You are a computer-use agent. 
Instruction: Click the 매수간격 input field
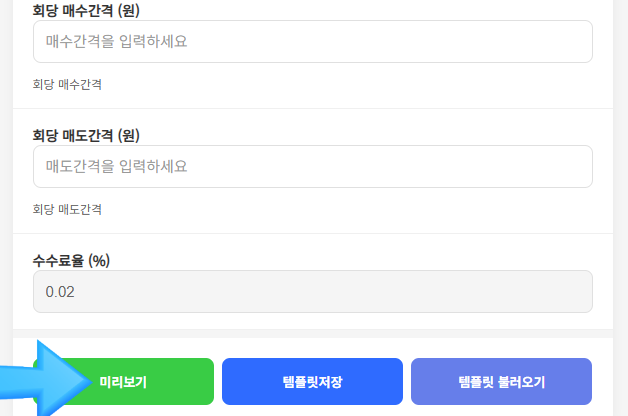[312, 42]
